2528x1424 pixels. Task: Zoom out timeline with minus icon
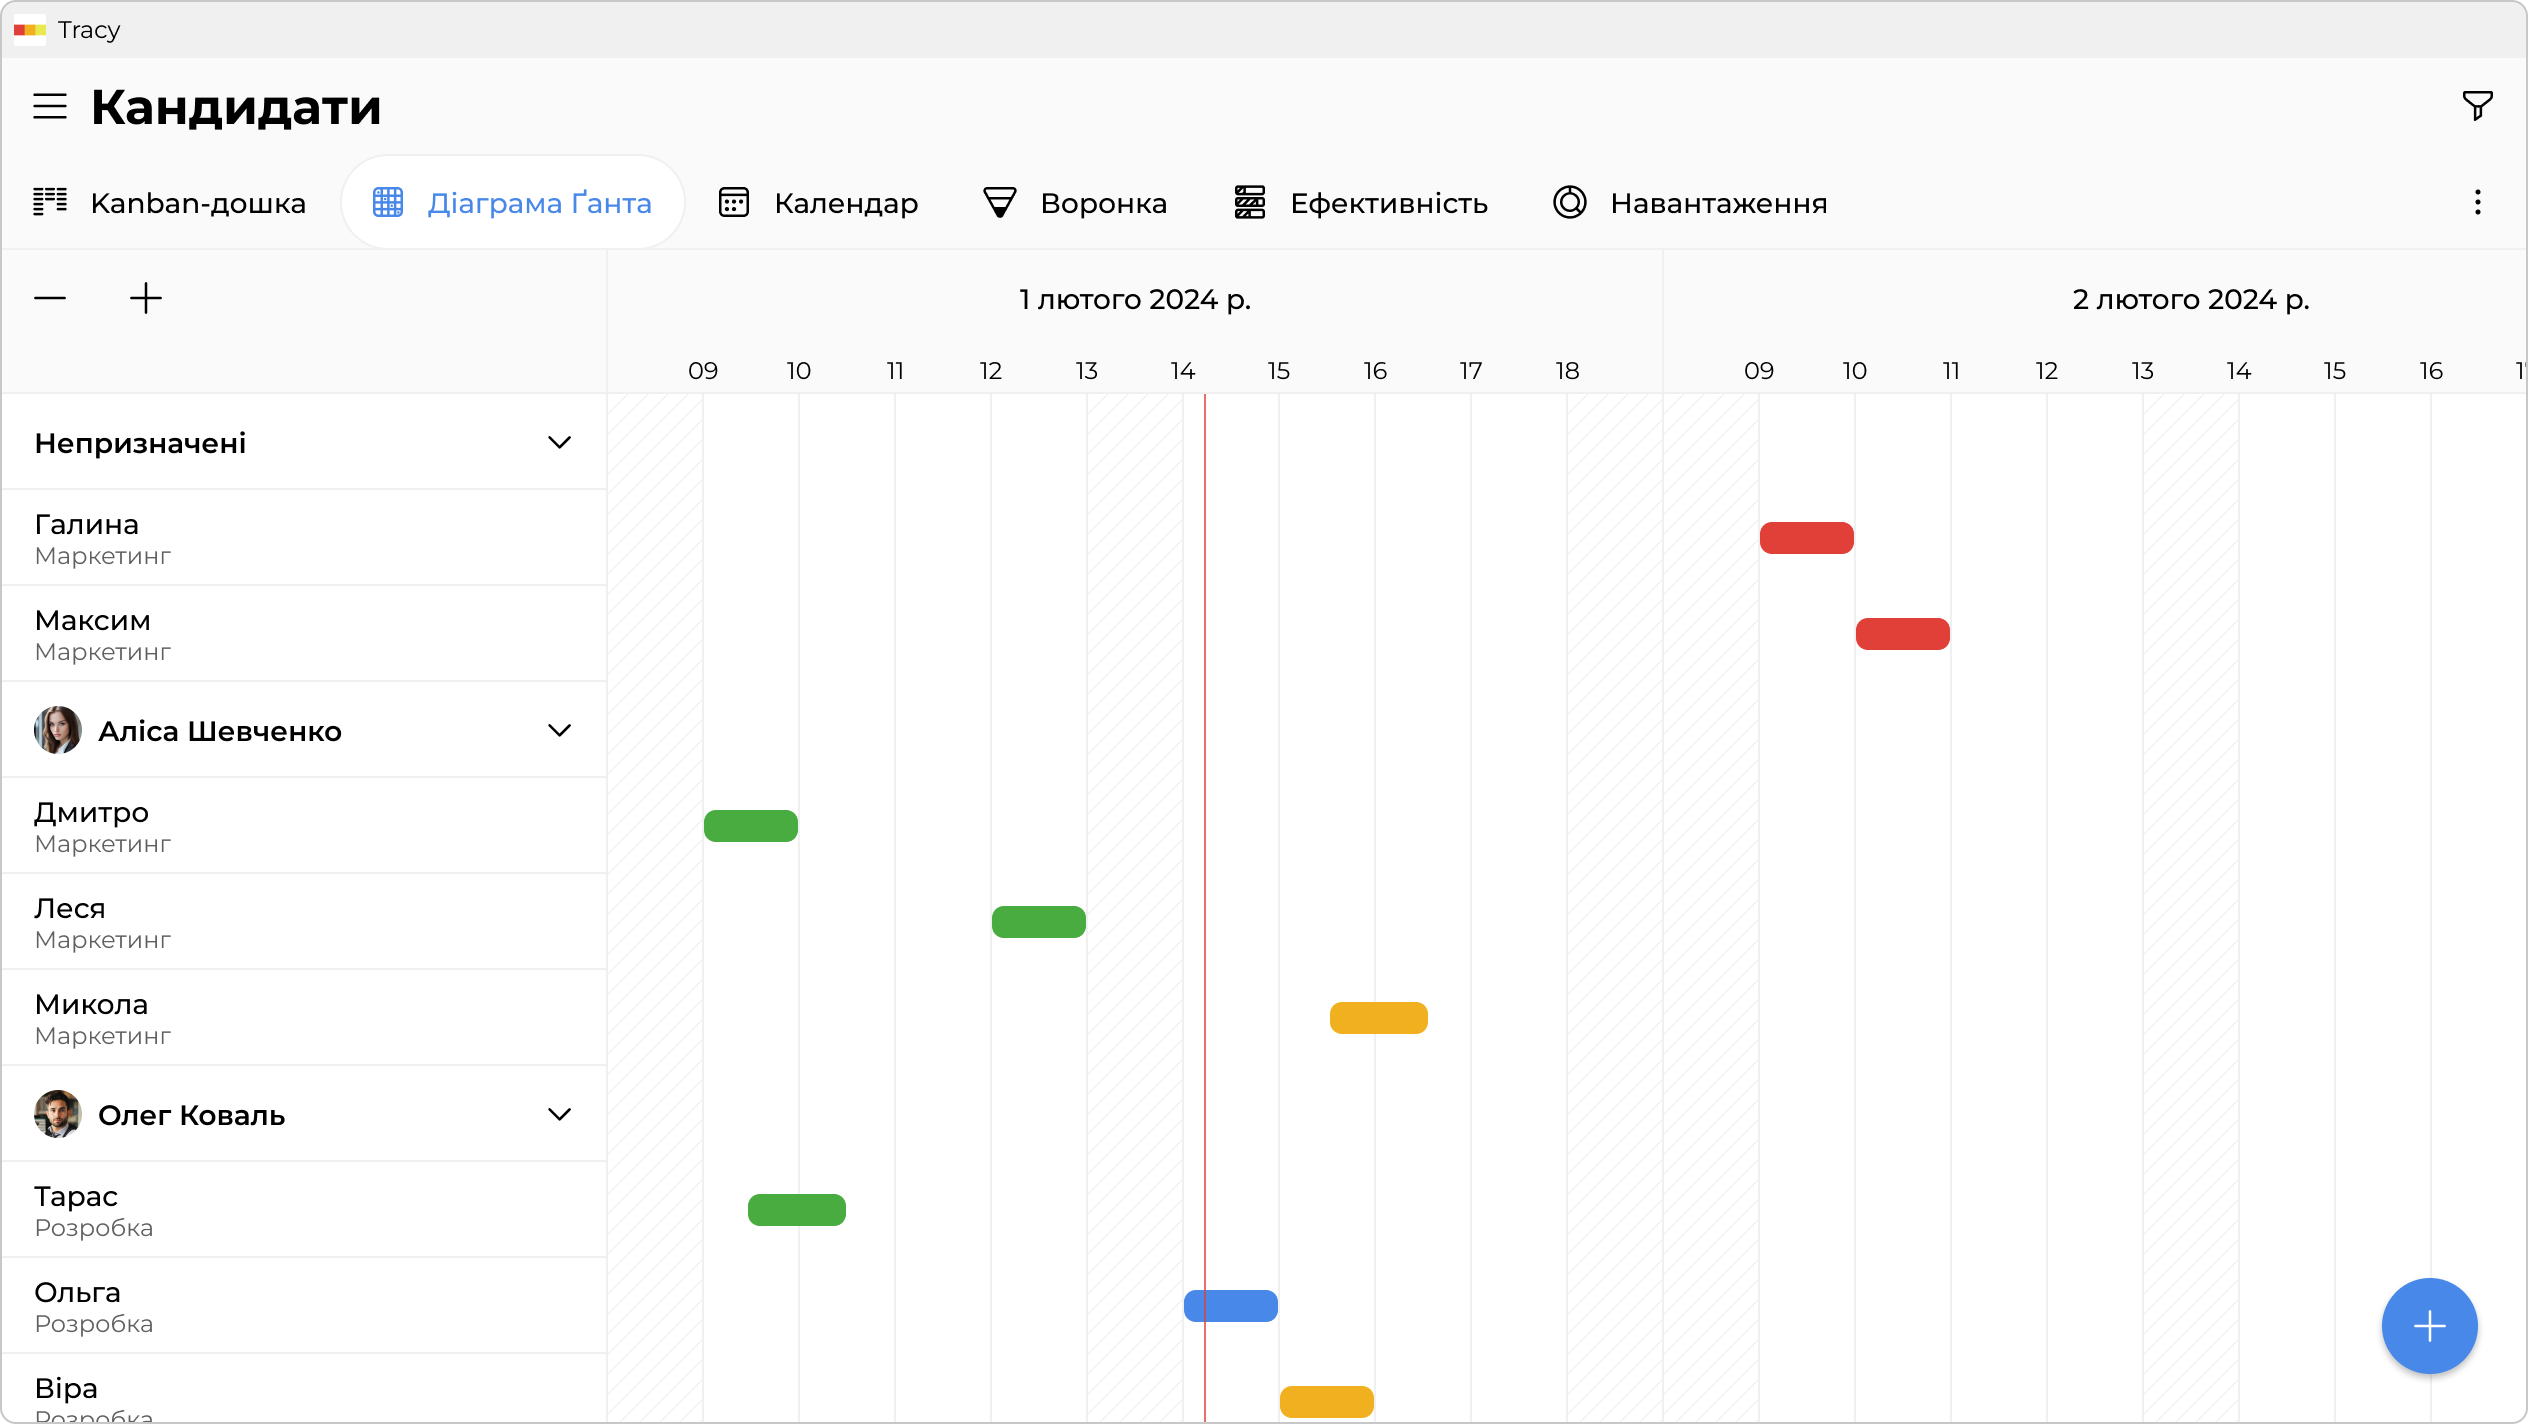[x=50, y=298]
